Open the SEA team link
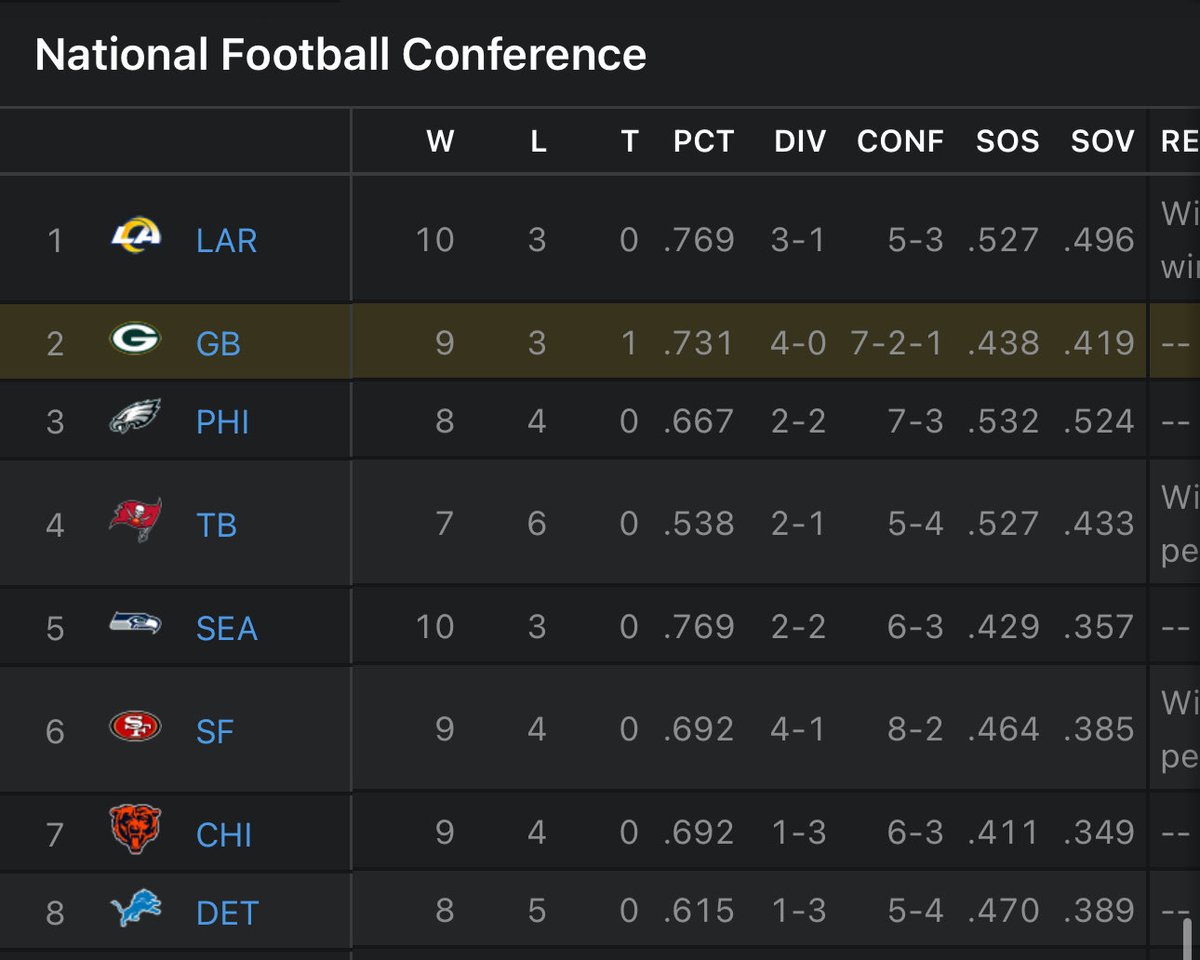 (x=227, y=629)
